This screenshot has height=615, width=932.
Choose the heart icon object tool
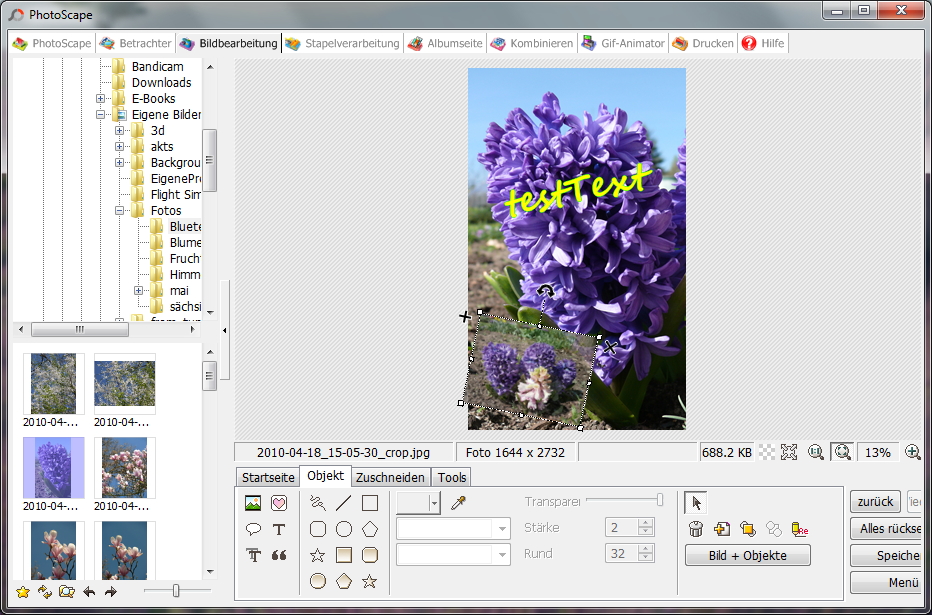279,503
